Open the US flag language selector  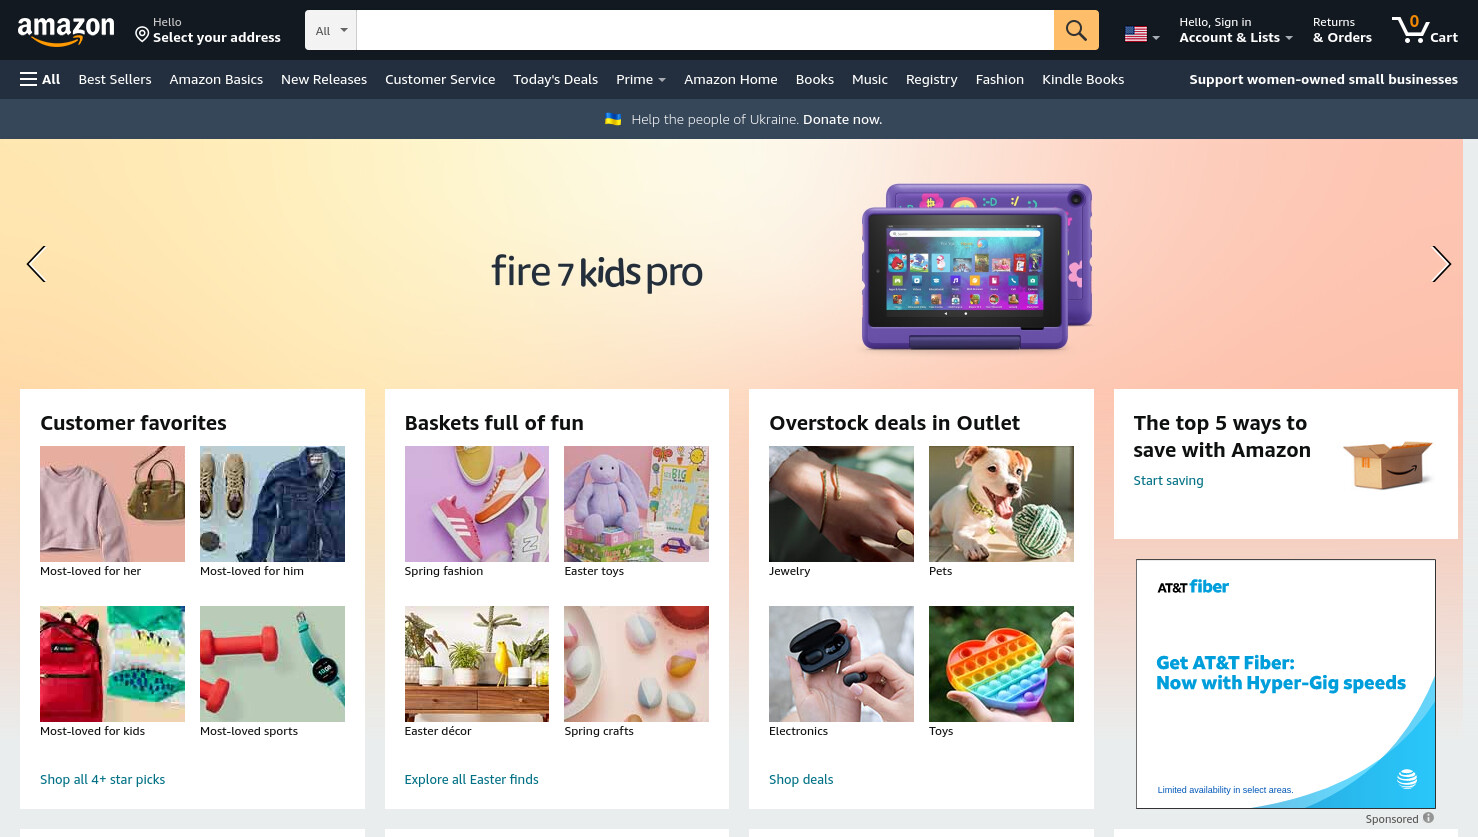click(x=1142, y=34)
